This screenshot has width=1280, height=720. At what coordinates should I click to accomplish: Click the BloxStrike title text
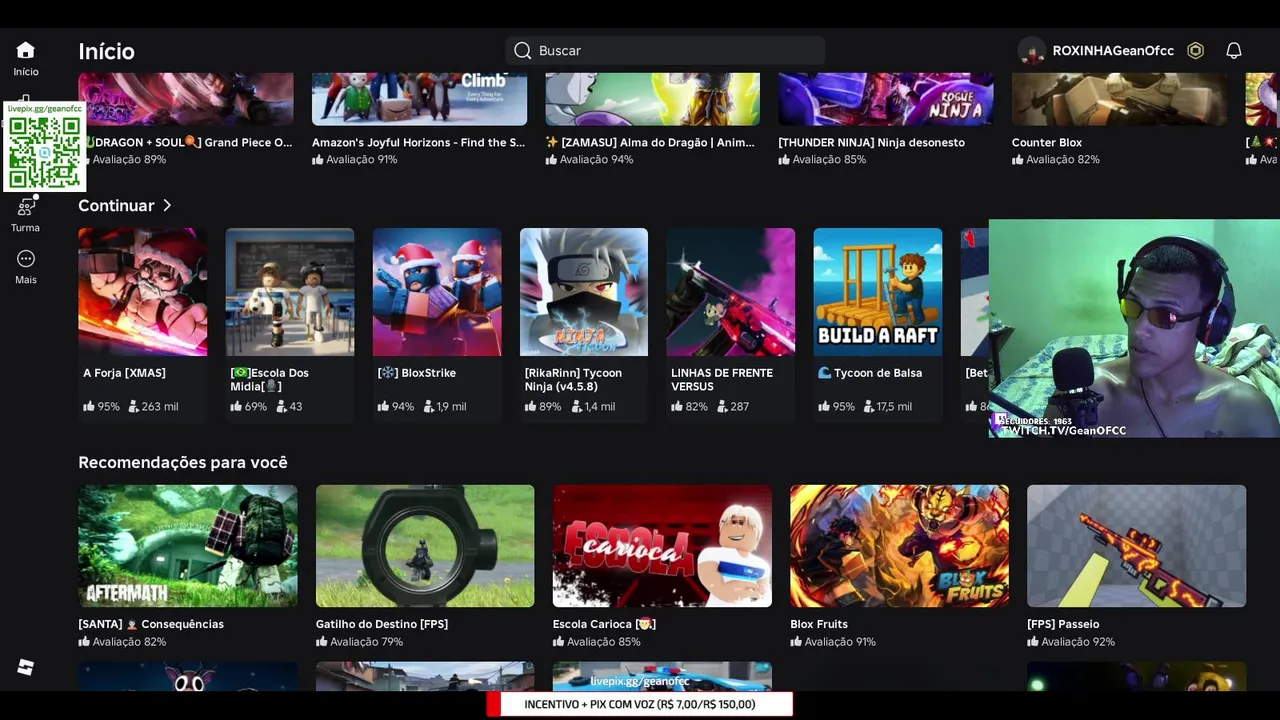[417, 373]
